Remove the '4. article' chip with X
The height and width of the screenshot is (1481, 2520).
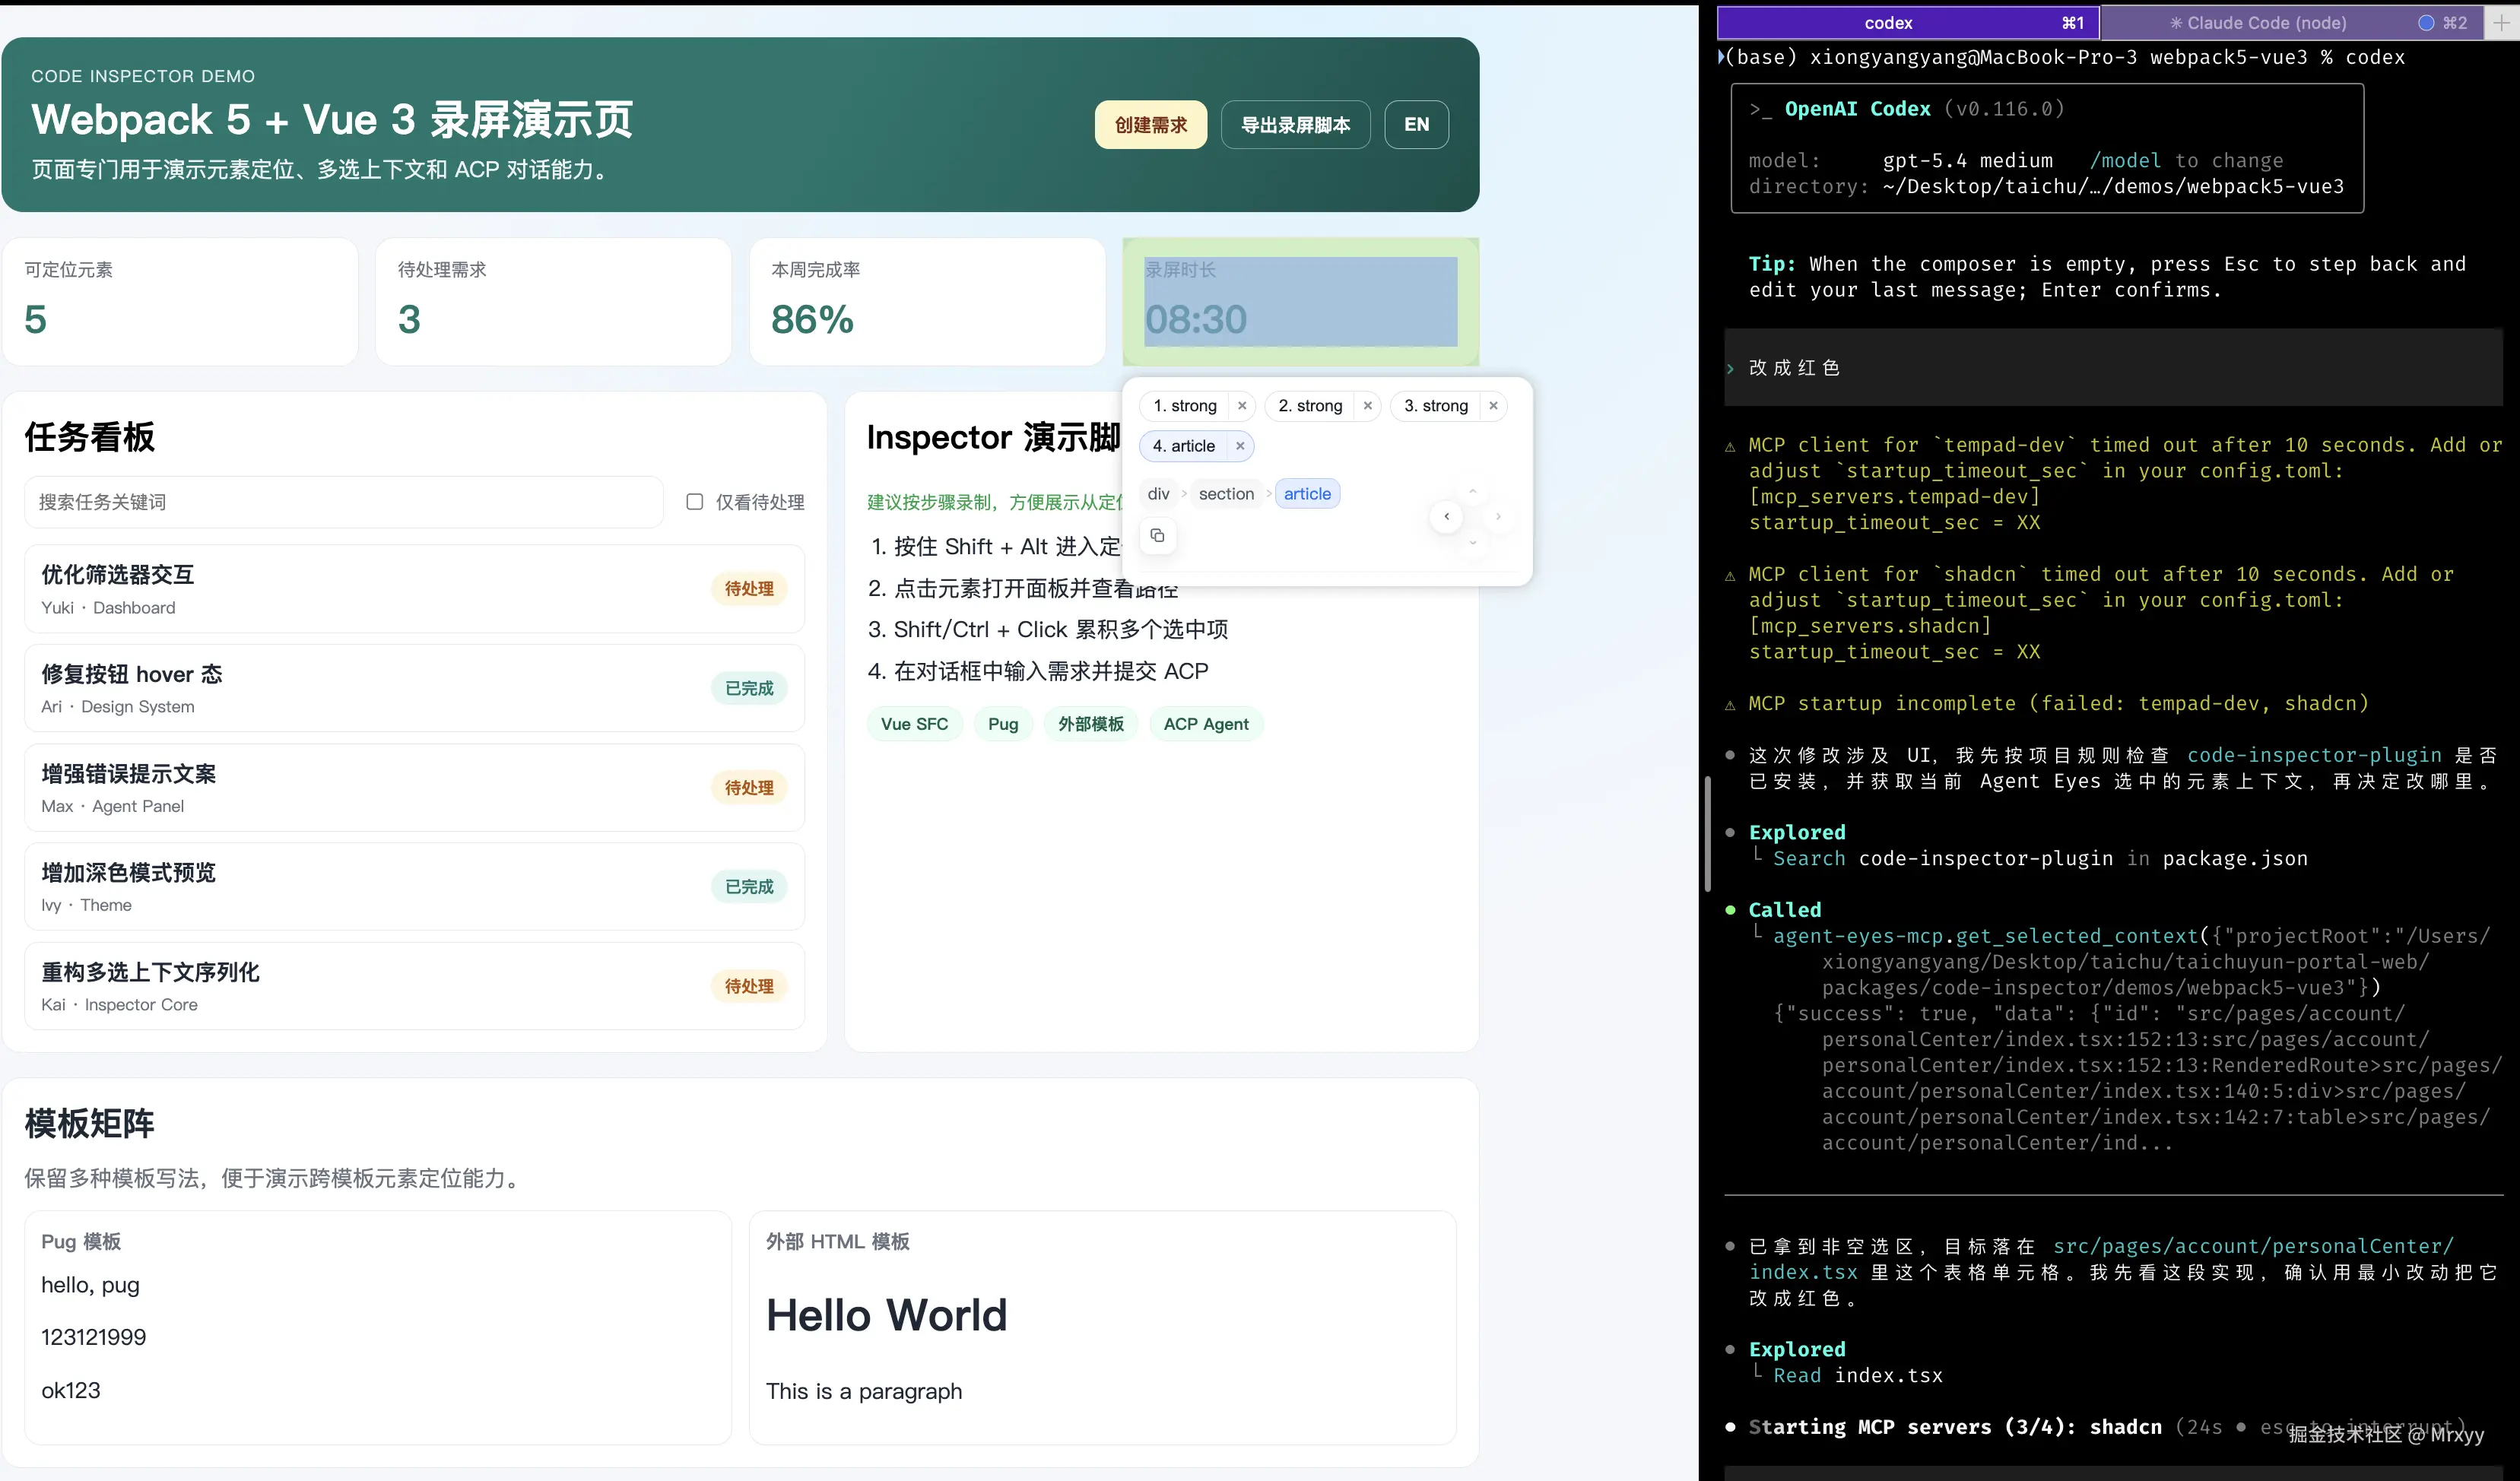tap(1240, 446)
